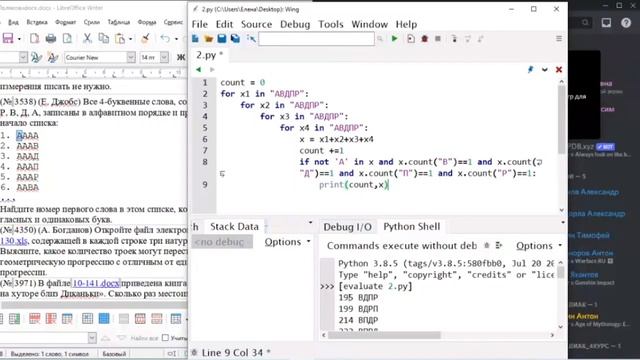Expand the font size 14 dropdown
This screenshot has width=640, height=360.
(x=164, y=58)
